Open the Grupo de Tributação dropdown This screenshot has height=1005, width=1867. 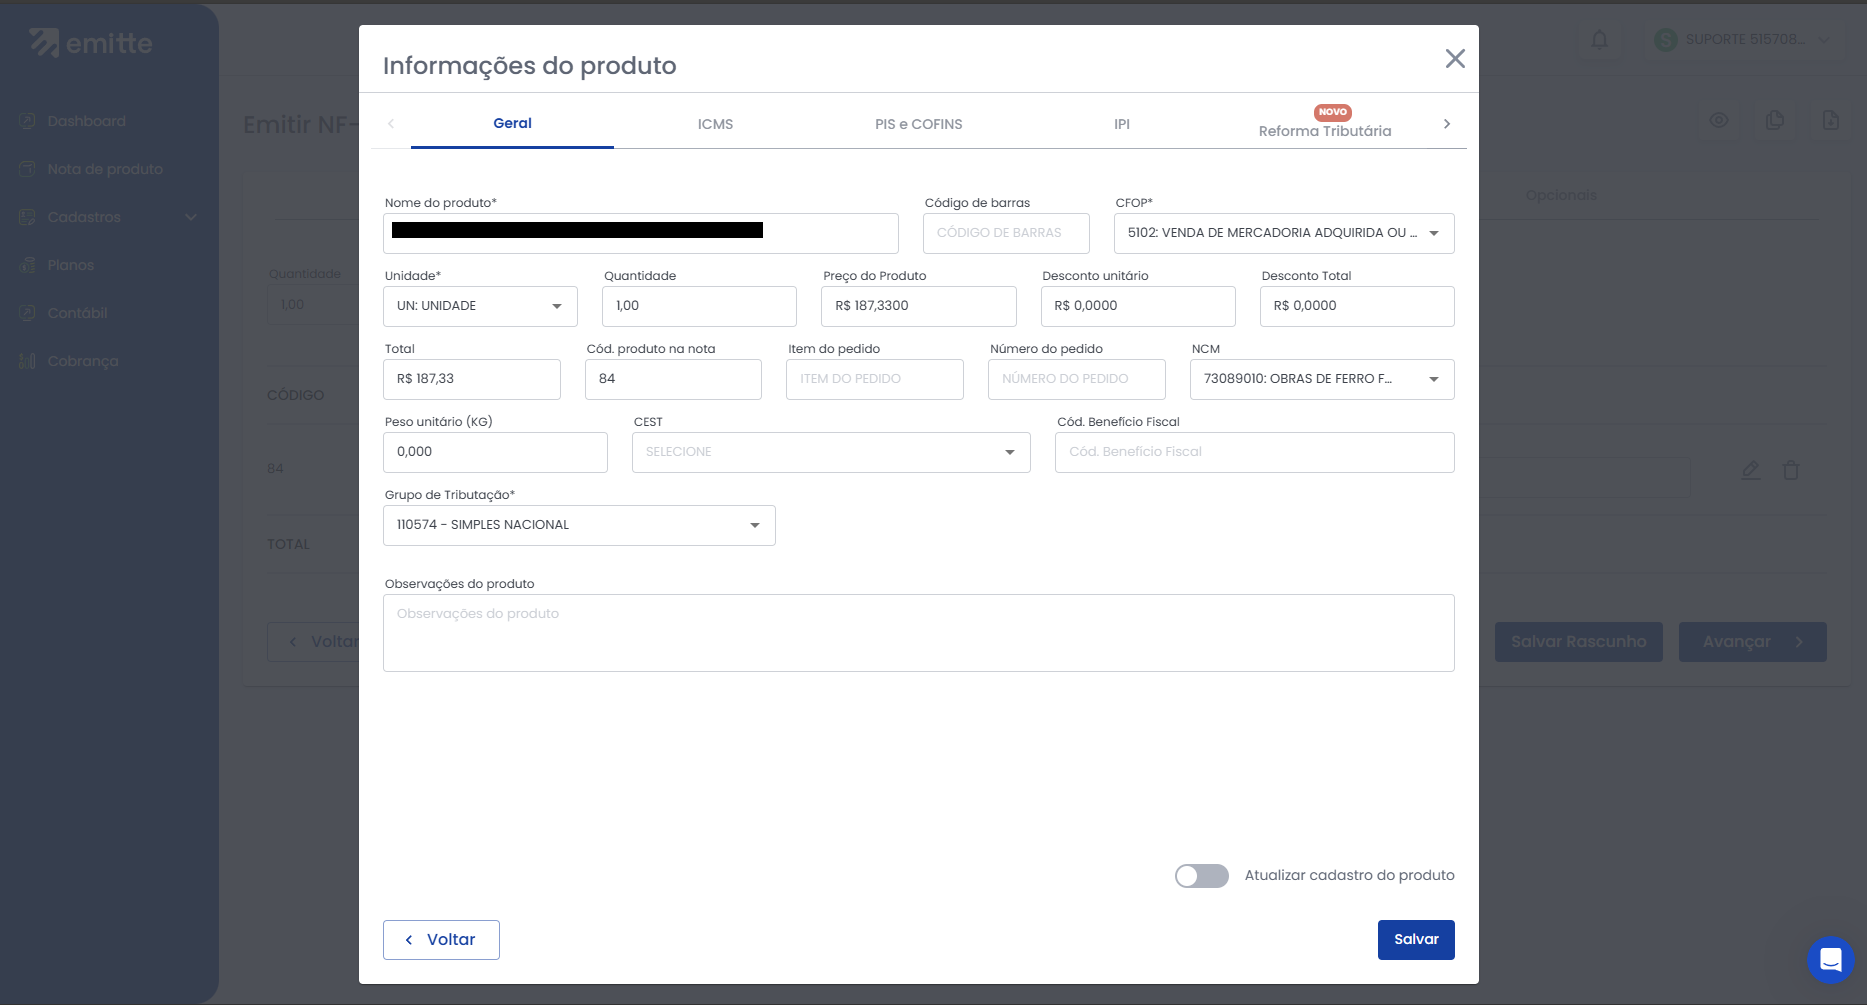pyautogui.click(x=579, y=525)
